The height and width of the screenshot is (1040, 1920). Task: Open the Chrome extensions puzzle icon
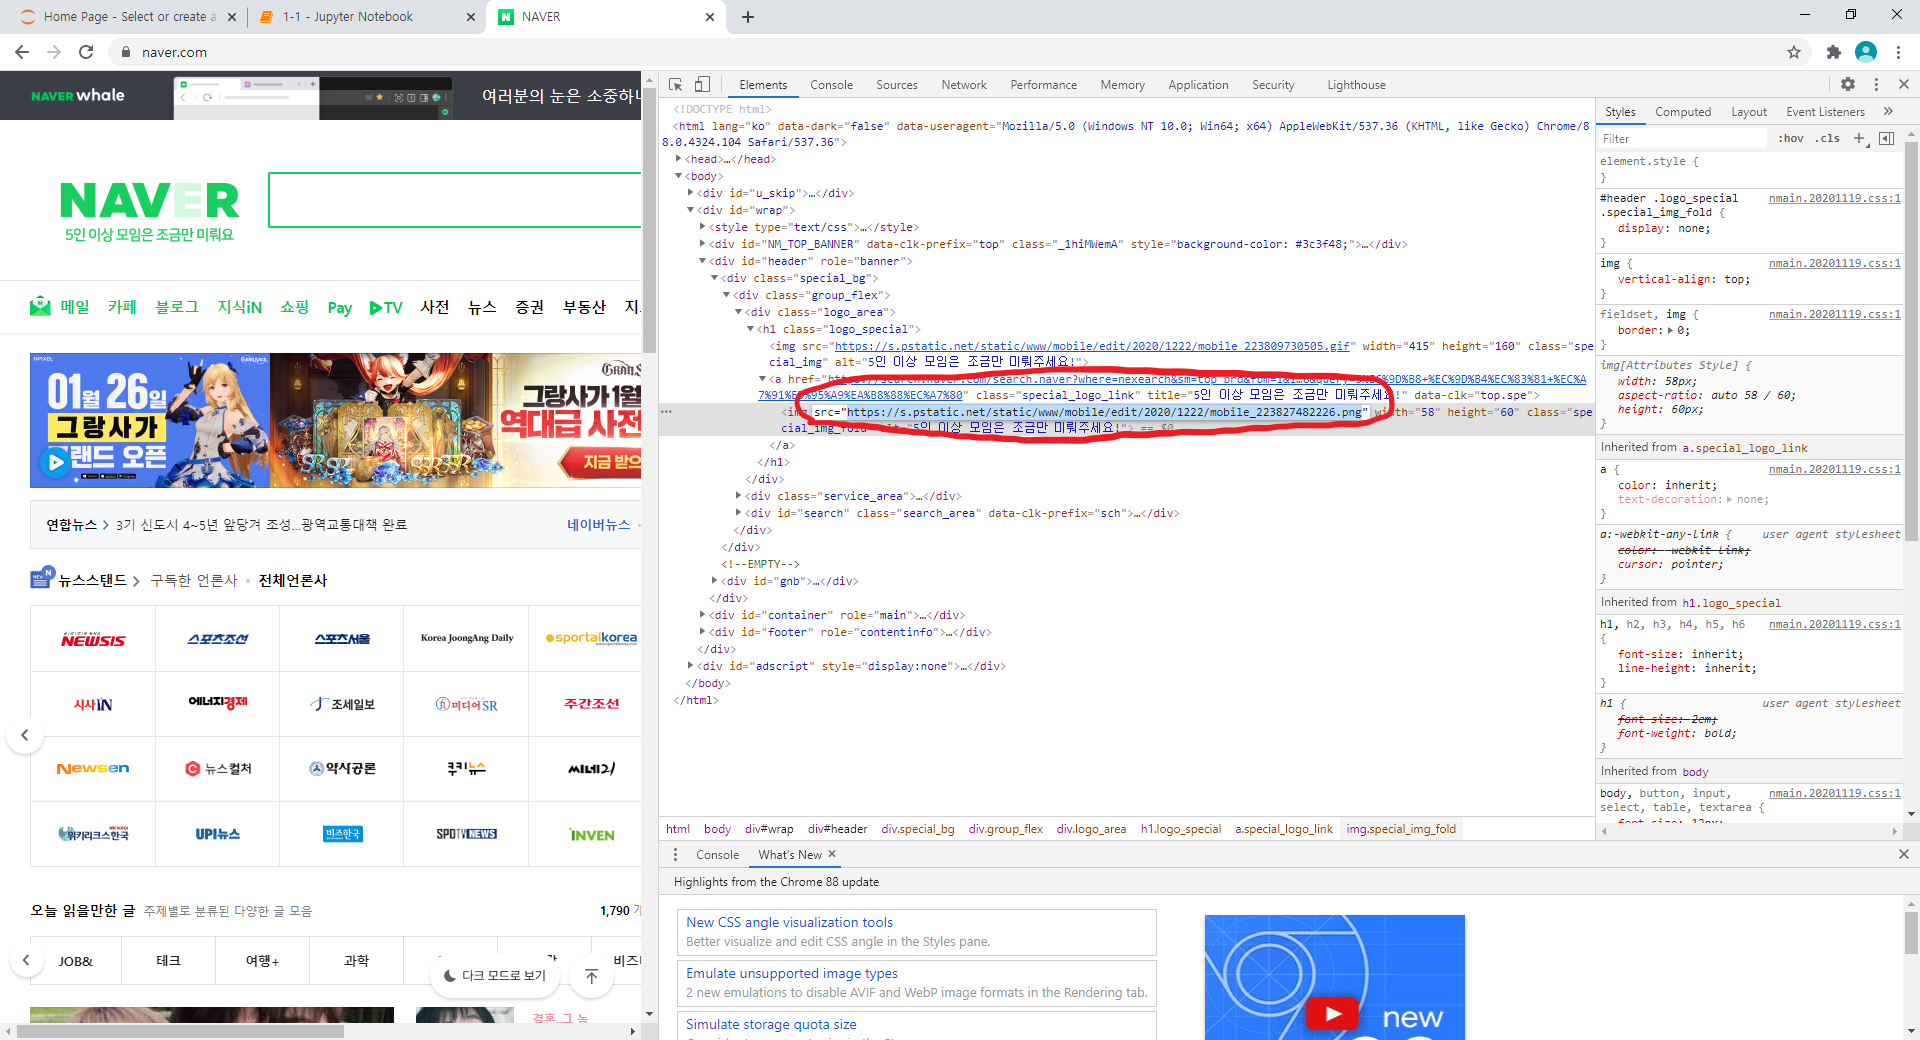coord(1833,52)
